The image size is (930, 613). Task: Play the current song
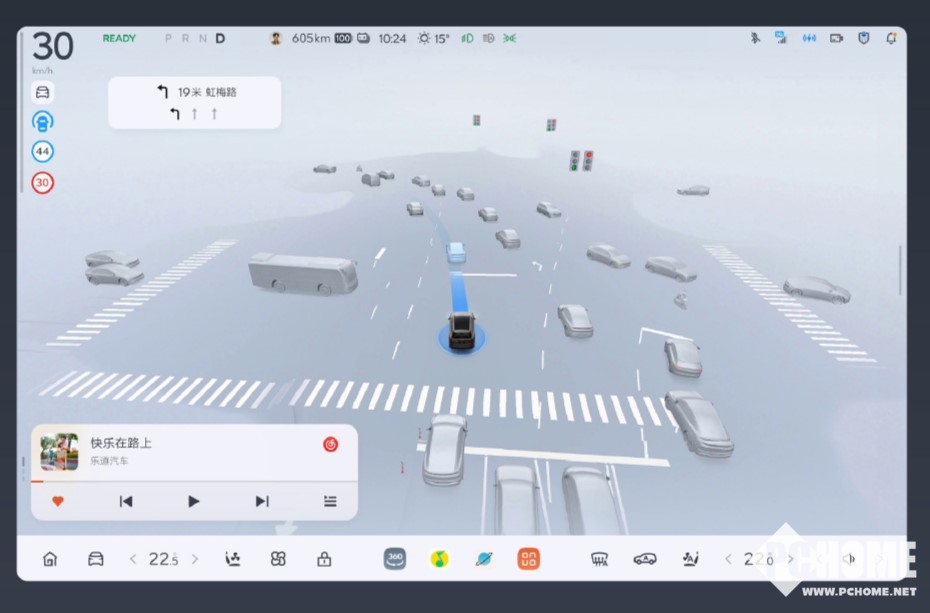(194, 501)
